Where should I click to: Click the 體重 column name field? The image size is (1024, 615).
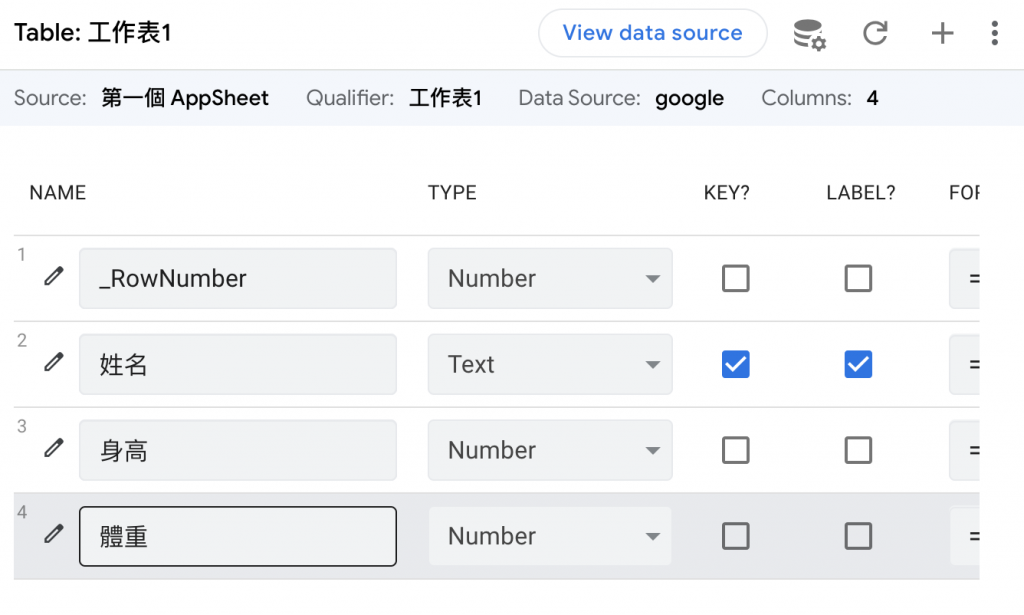click(238, 537)
